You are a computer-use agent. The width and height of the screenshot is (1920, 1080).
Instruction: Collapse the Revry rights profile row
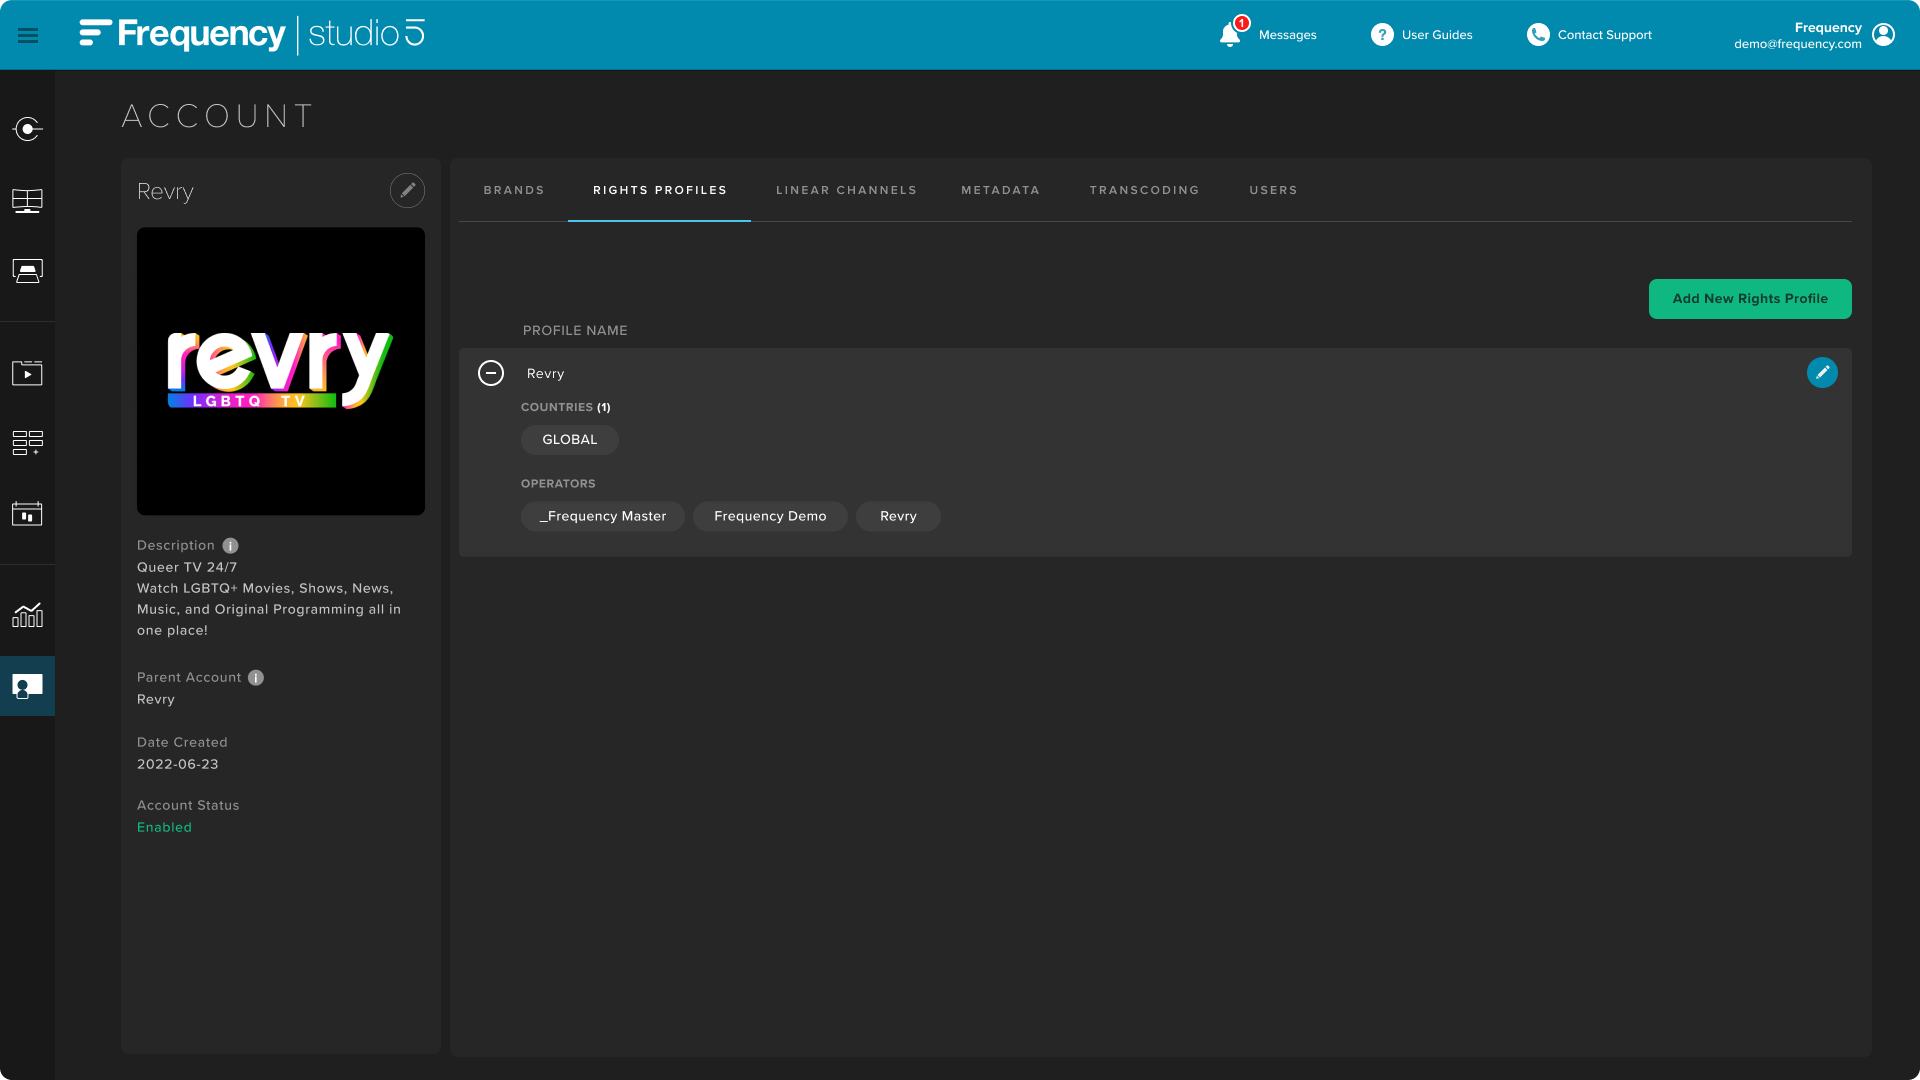point(491,373)
